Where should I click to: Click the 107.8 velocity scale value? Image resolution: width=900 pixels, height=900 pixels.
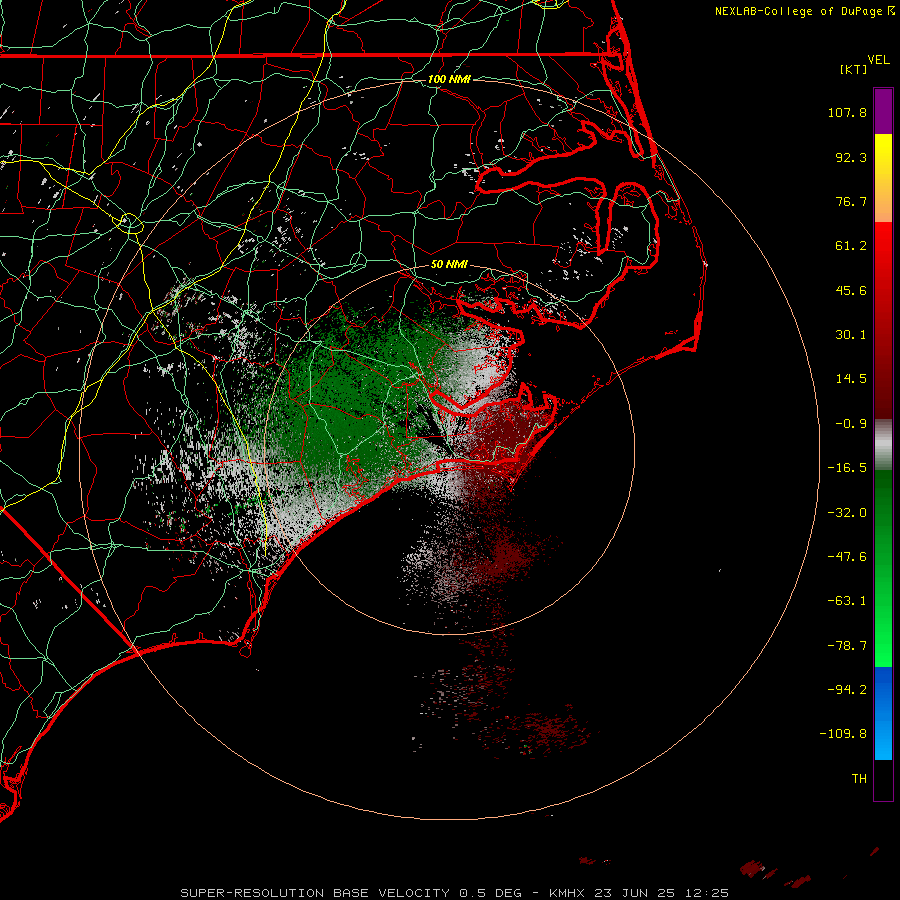click(847, 112)
